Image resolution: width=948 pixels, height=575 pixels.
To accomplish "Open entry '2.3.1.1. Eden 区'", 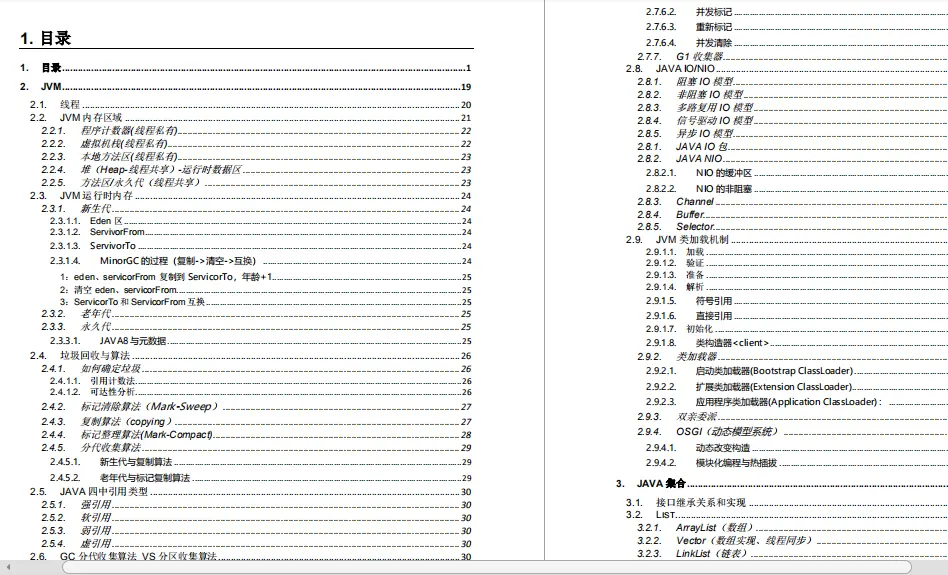I will [261, 221].
